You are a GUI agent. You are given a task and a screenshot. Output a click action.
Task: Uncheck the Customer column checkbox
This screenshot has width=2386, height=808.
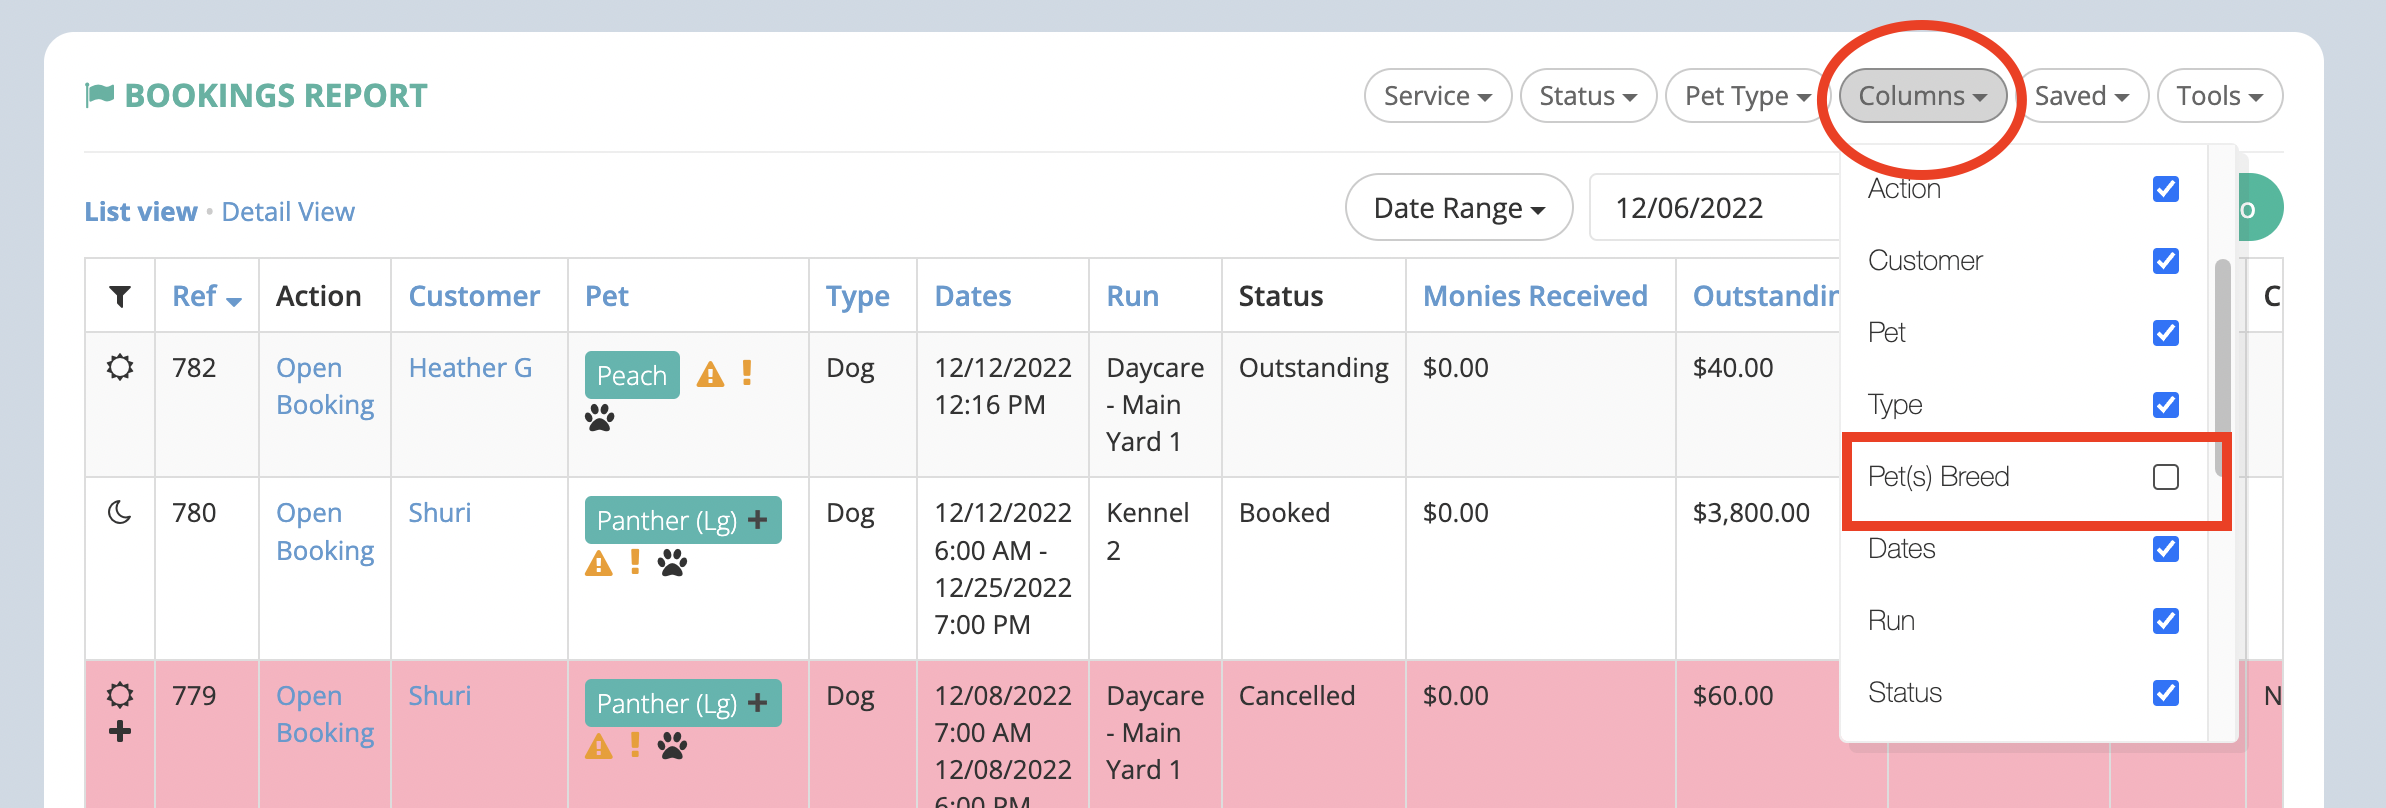(x=2166, y=261)
